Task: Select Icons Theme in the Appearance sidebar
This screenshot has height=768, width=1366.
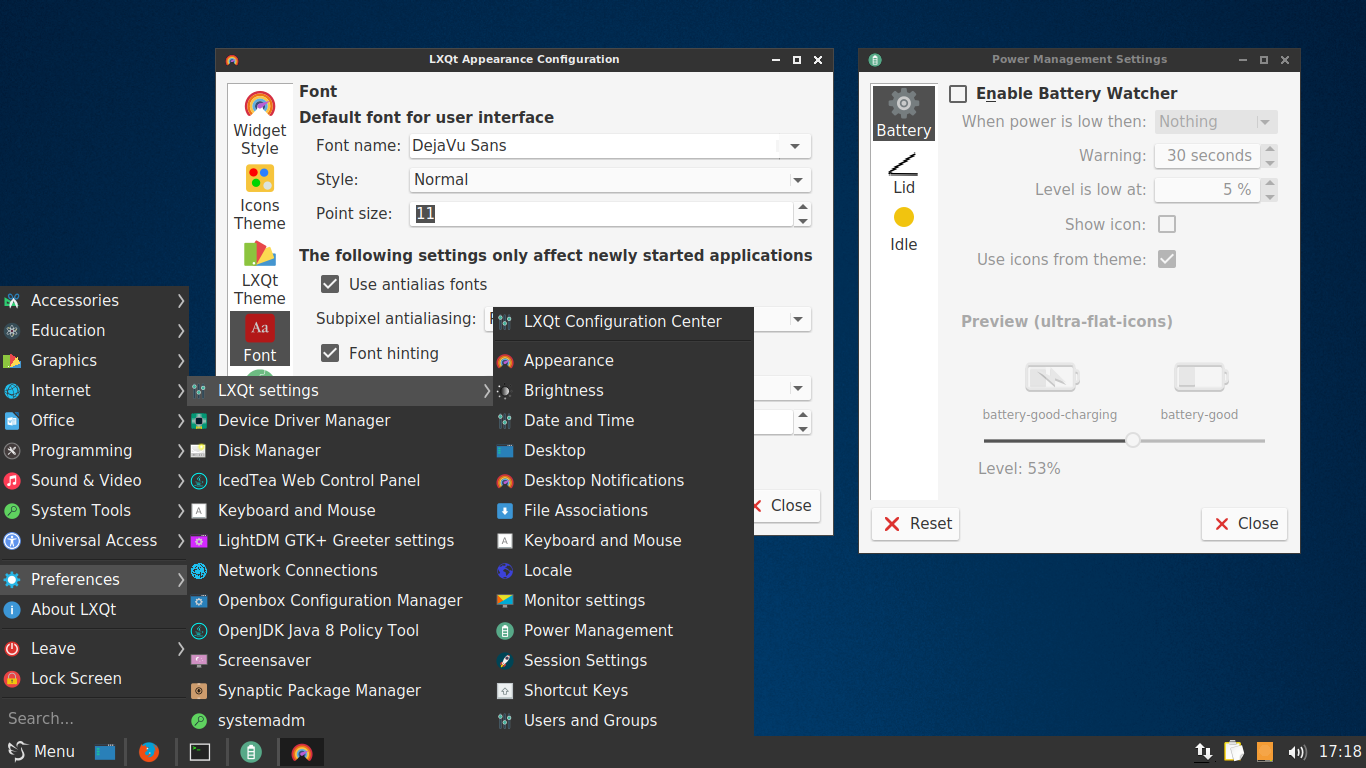Action: 260,197
